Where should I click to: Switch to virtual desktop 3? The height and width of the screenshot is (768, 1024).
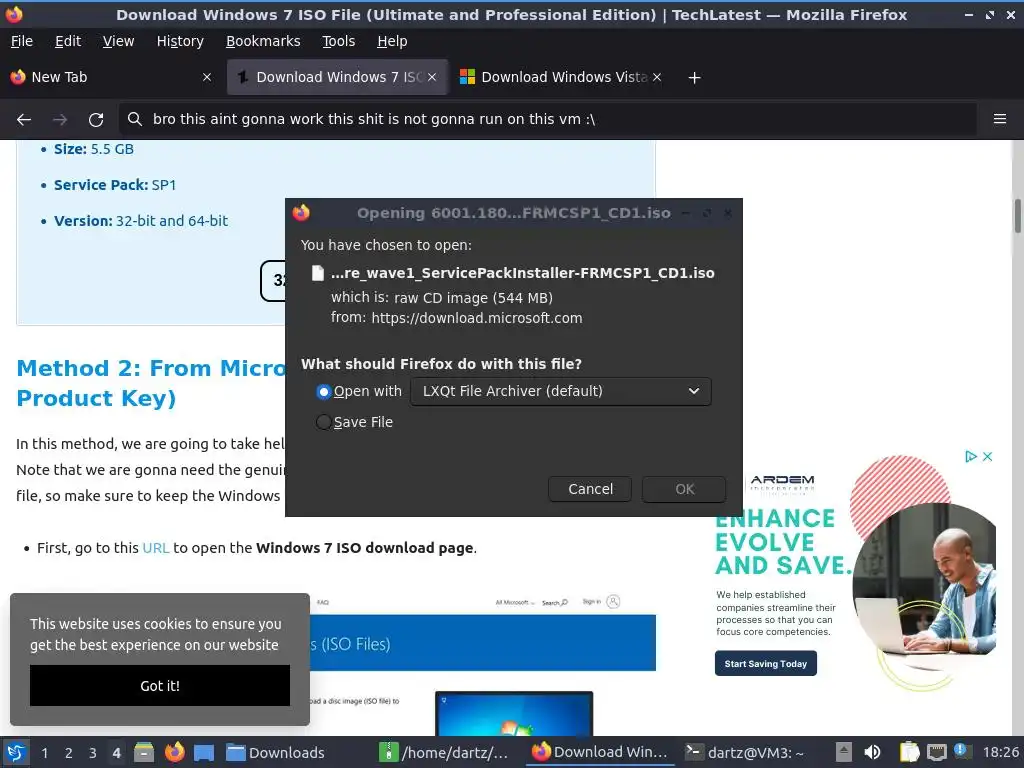(x=93, y=753)
